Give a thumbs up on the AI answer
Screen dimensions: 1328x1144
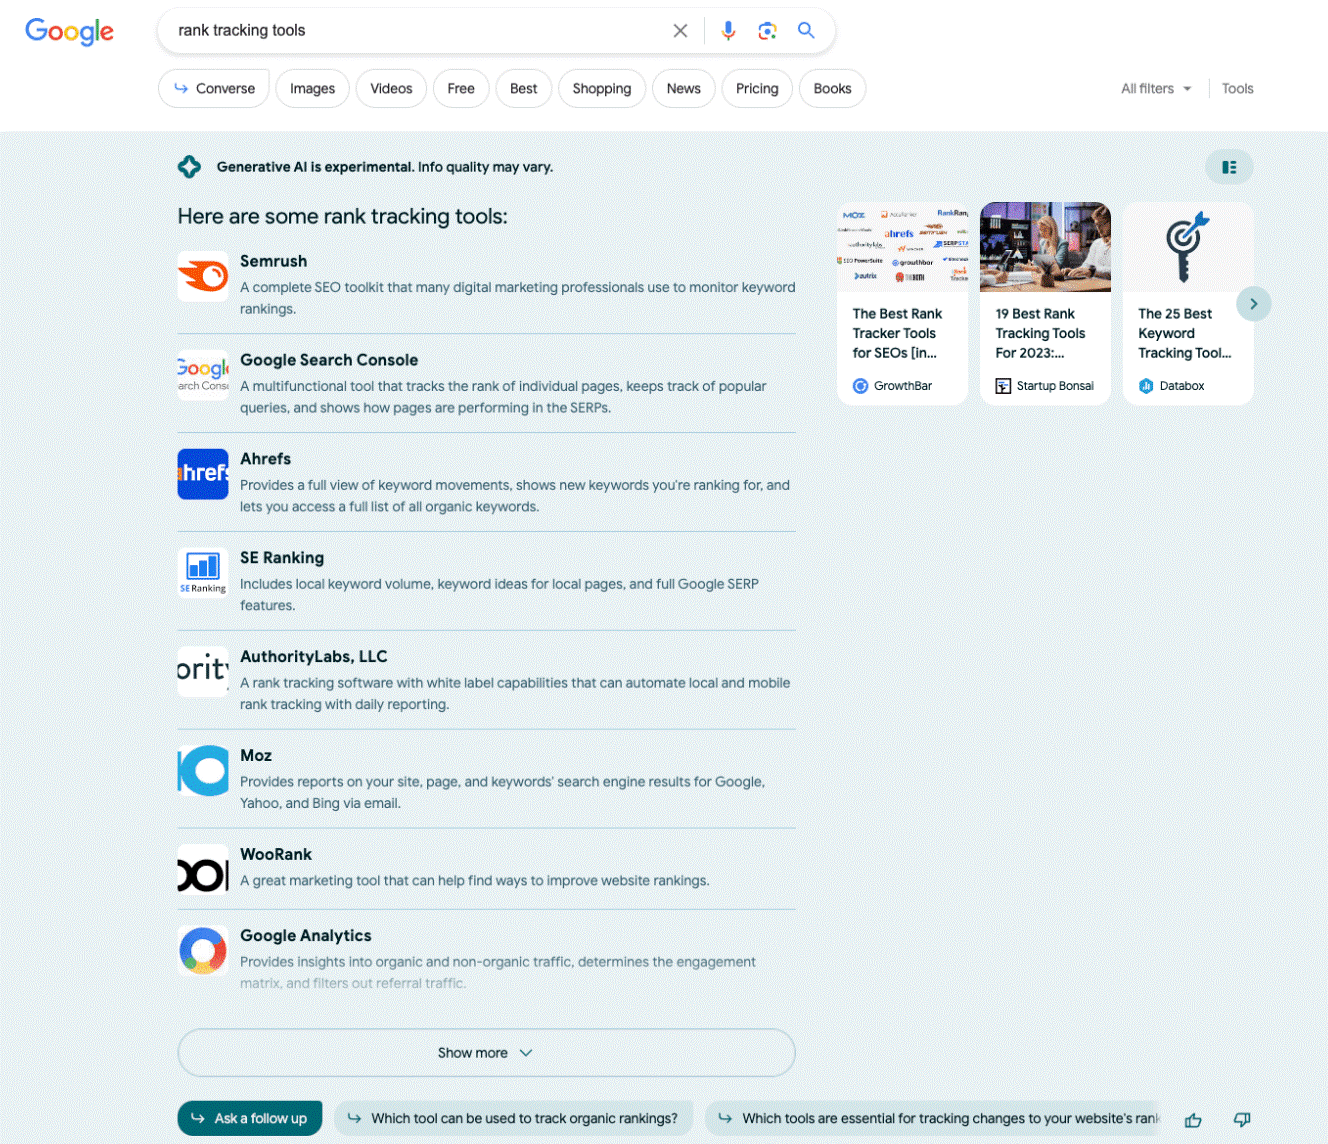[1193, 1120]
